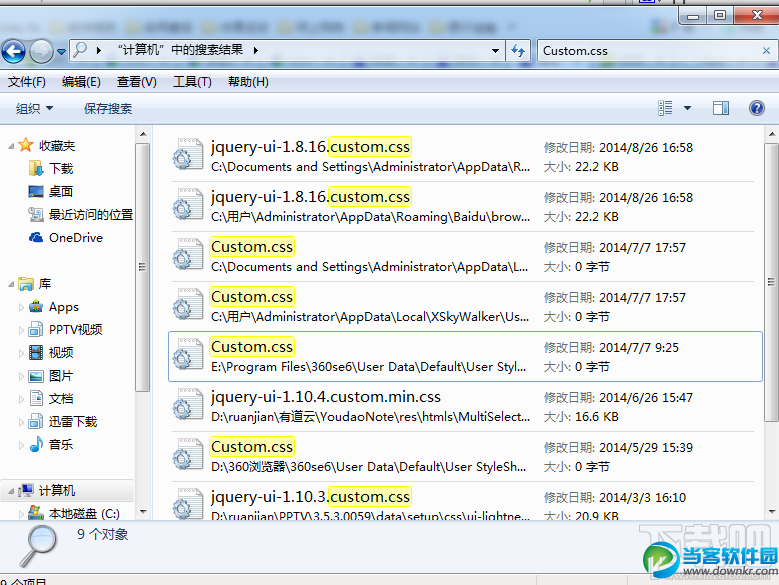Change view using the view mode icon
Screen dimensions: 779x585
pyautogui.click(x=665, y=108)
